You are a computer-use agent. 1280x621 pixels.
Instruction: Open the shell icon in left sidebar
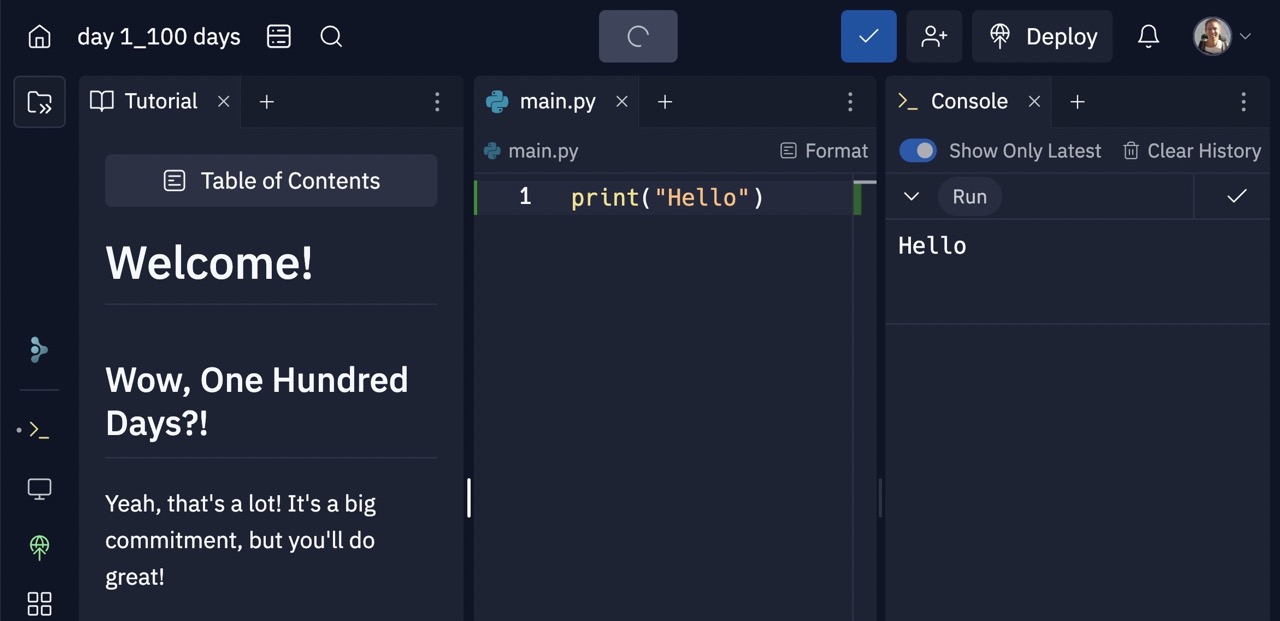[x=39, y=430]
